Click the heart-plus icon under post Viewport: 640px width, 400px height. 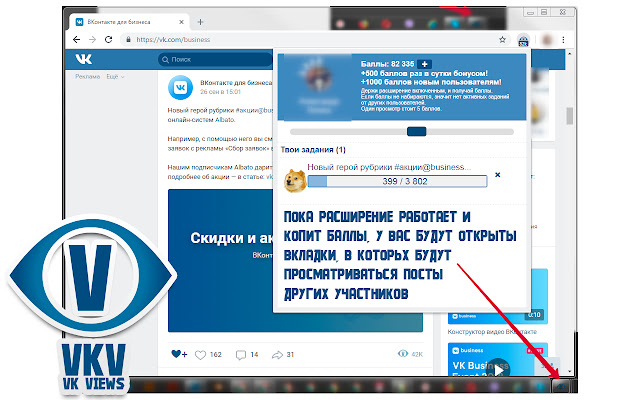[179, 354]
